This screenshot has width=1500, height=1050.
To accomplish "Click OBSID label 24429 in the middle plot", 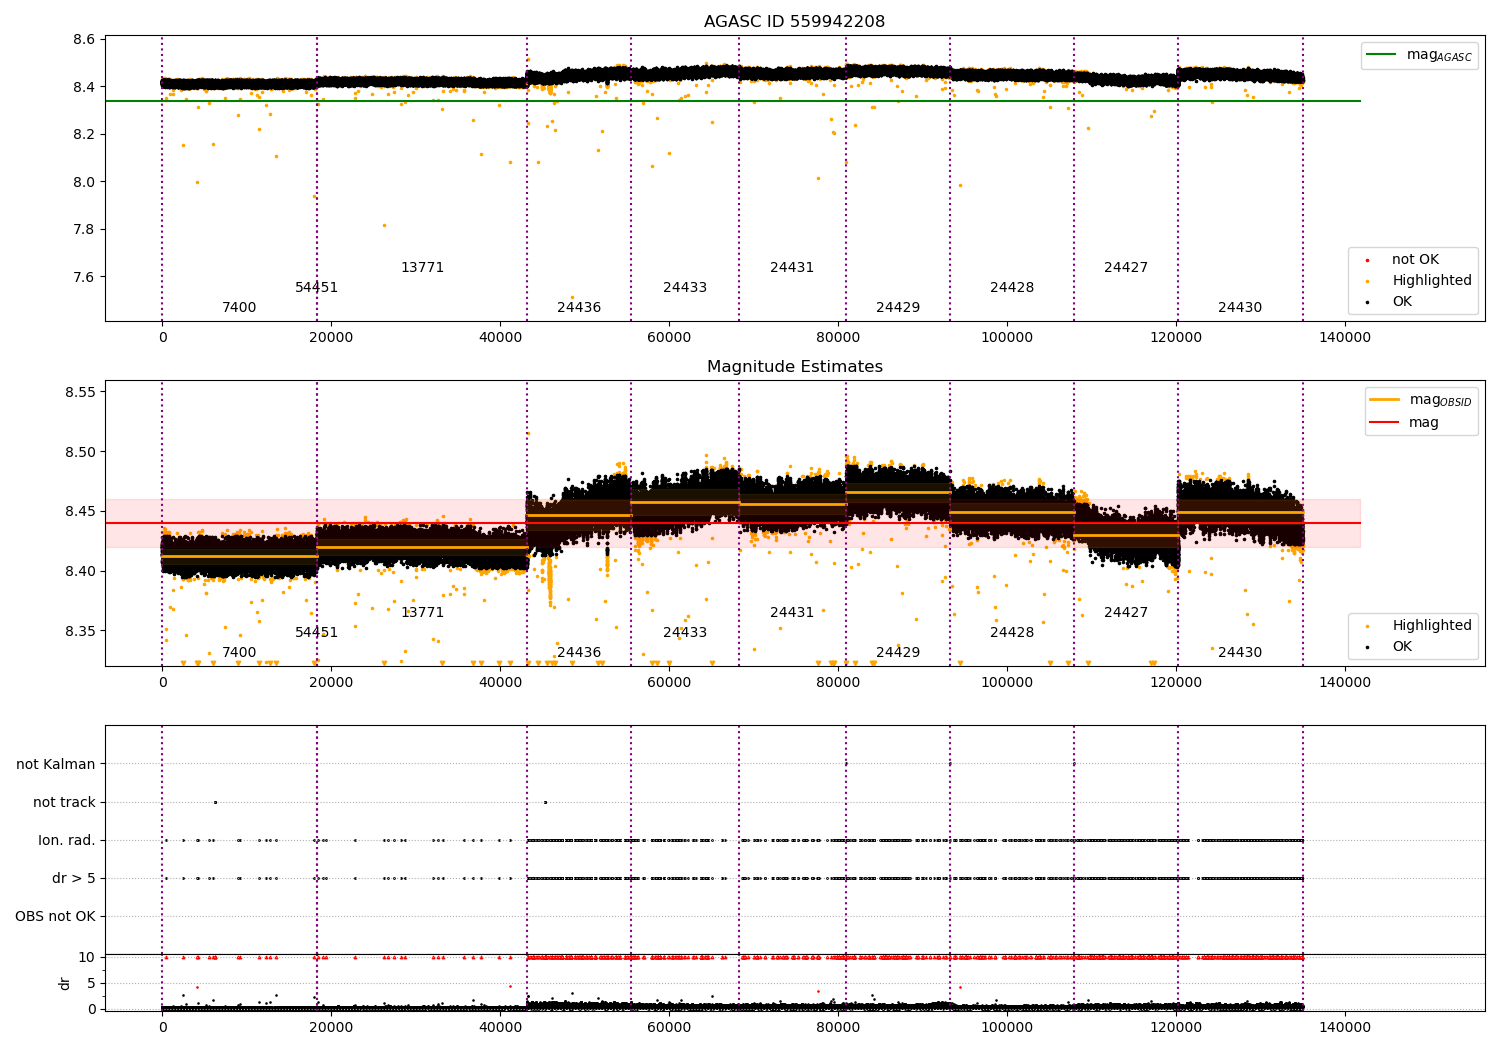I will tap(898, 653).
